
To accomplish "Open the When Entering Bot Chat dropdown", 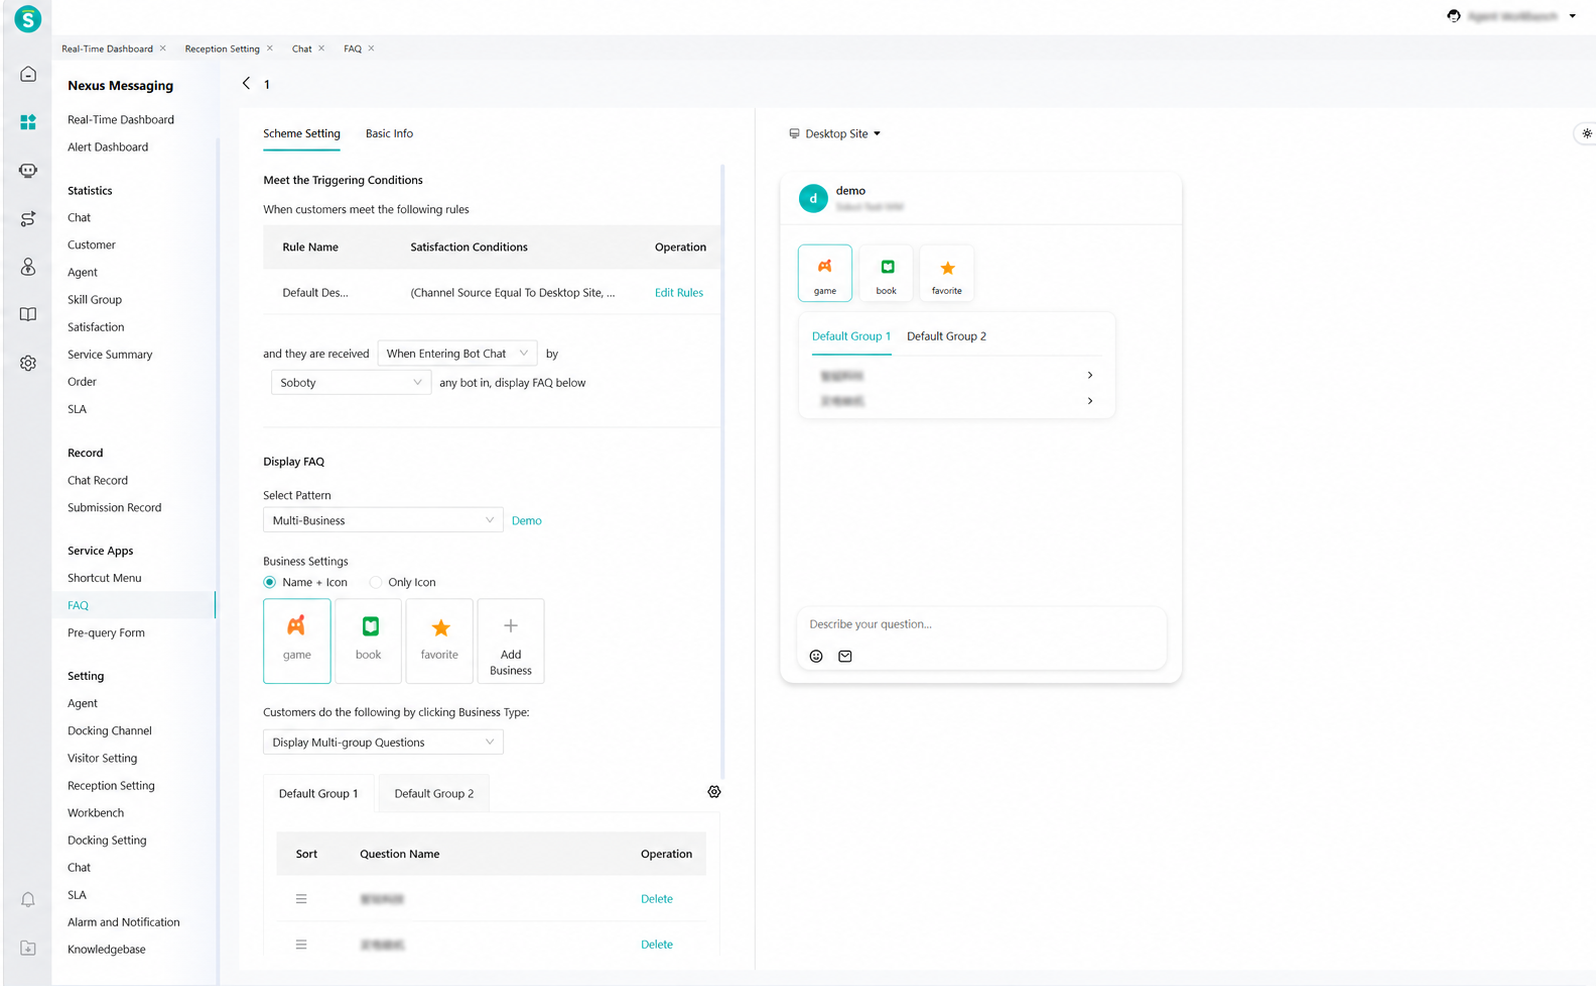I will tap(458, 353).
